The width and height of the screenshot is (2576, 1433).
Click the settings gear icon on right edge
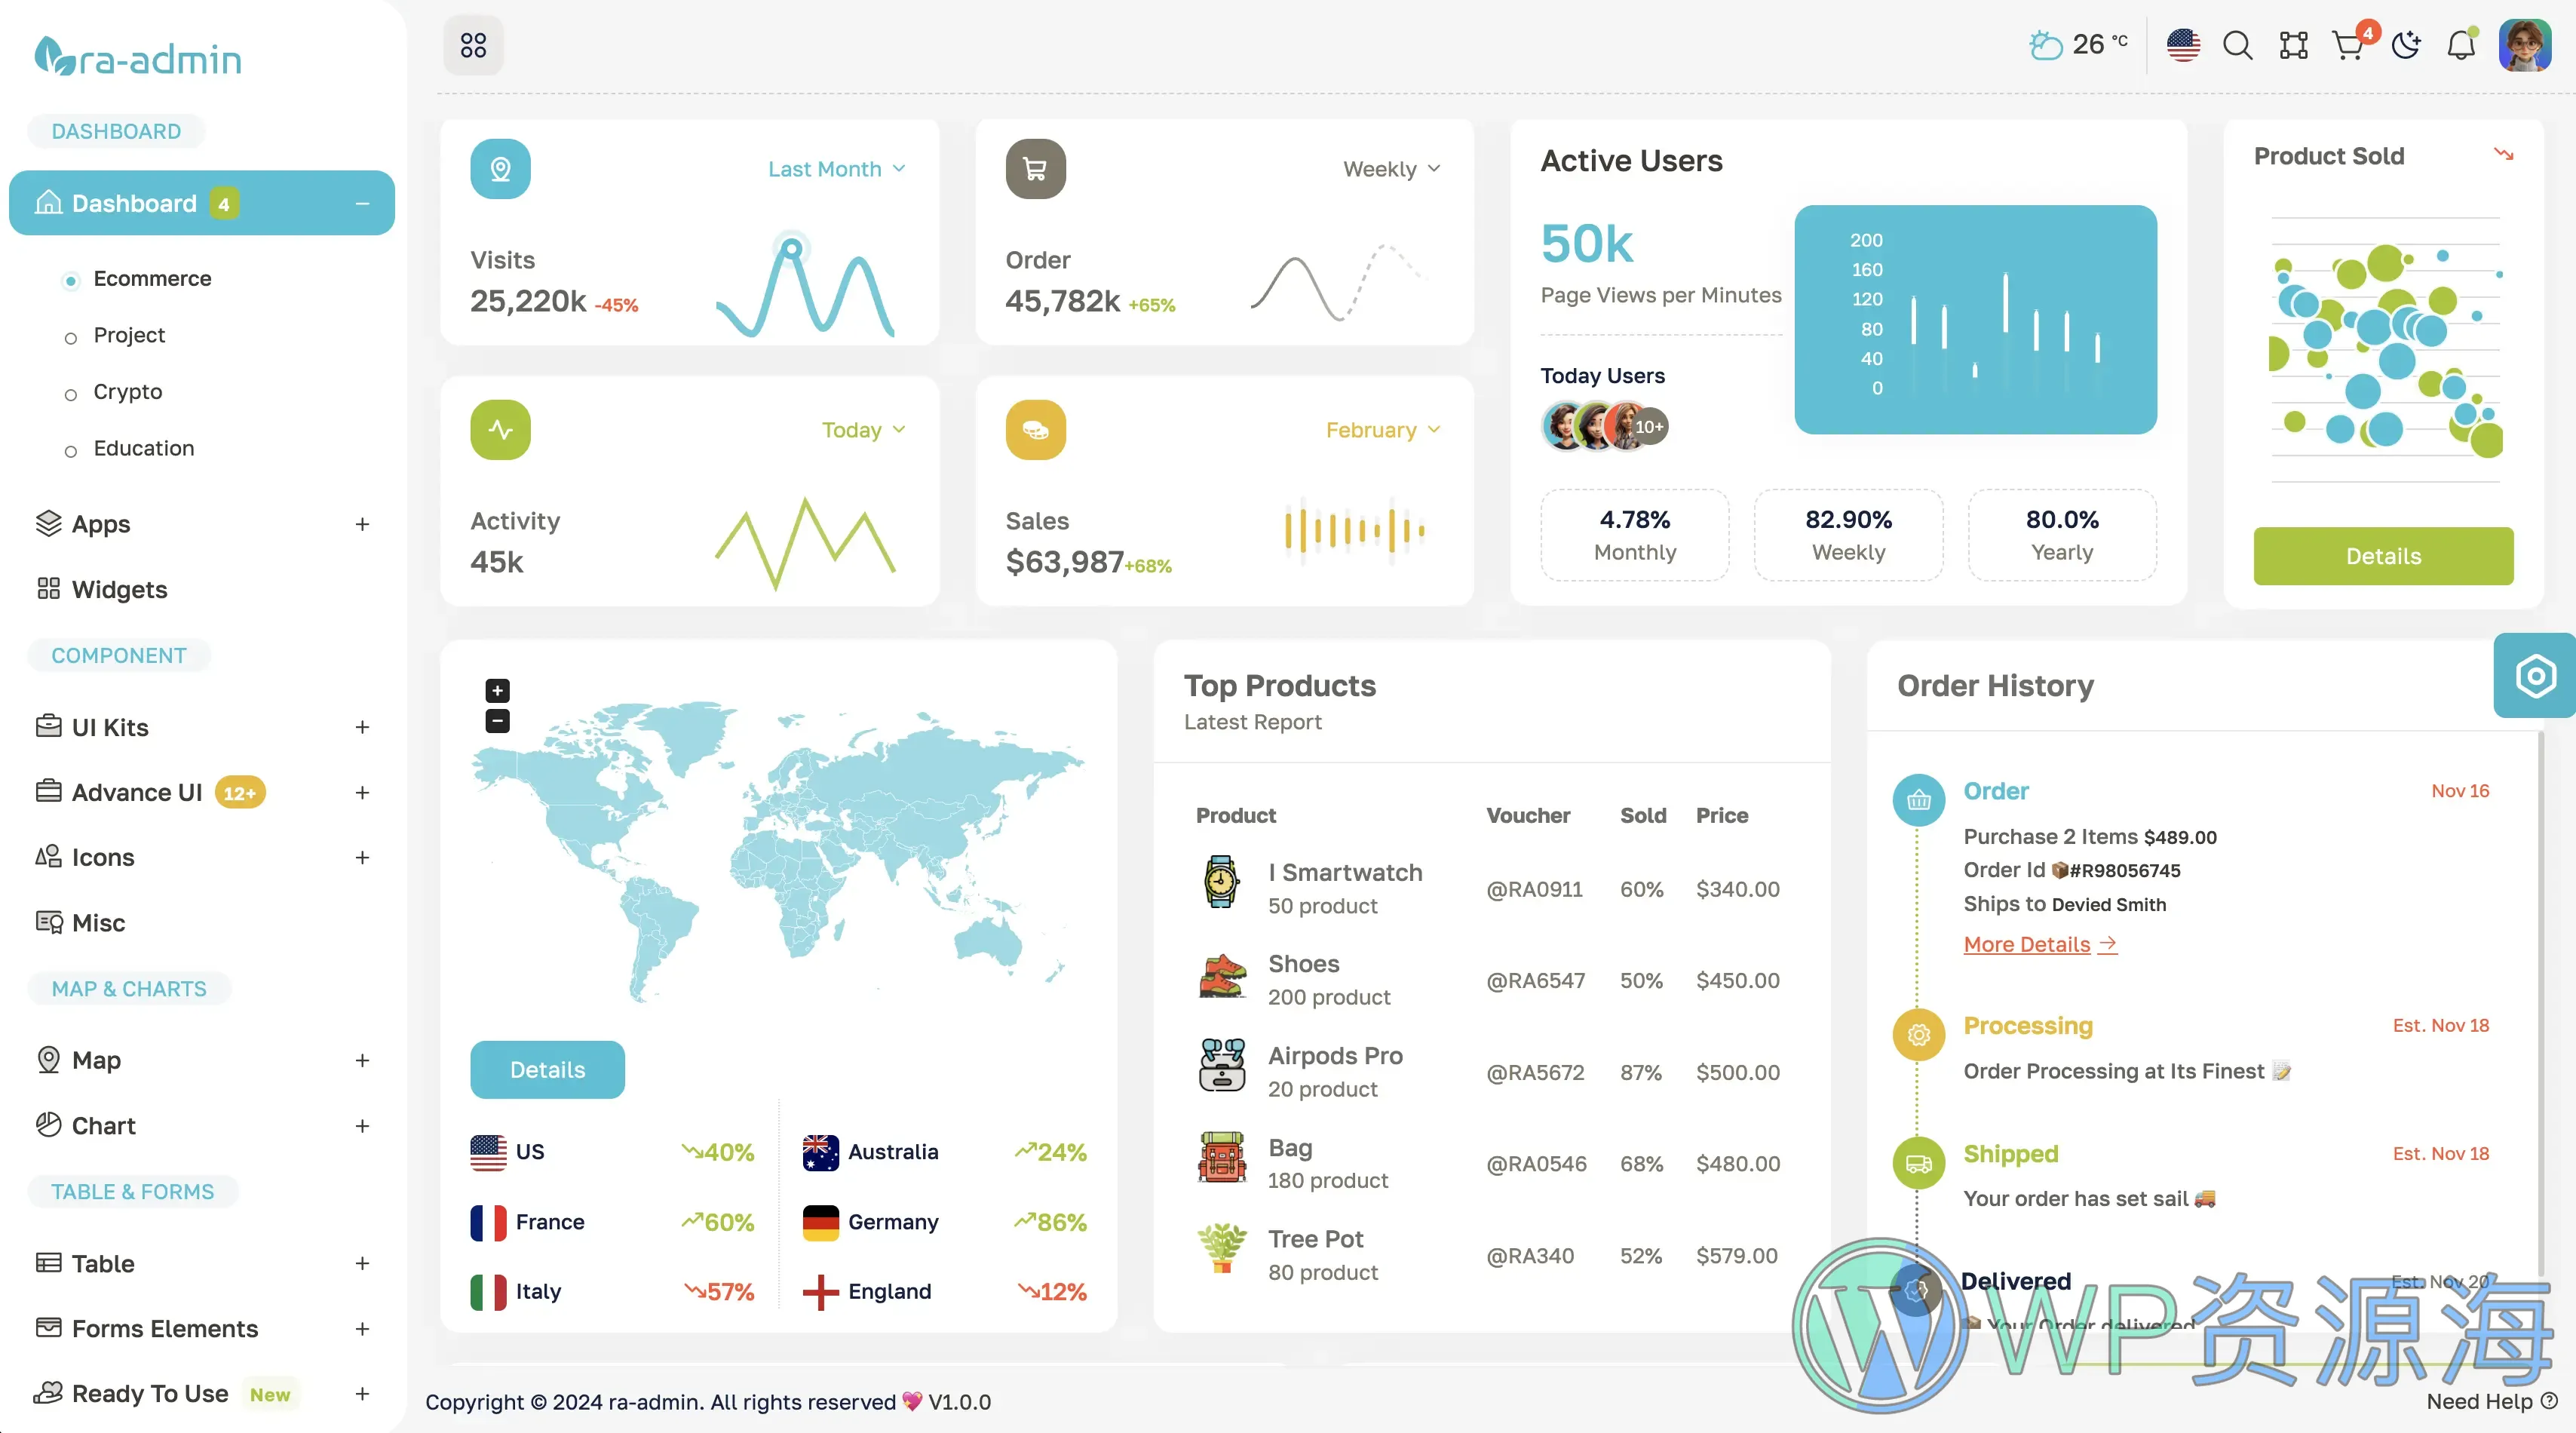tap(2535, 674)
